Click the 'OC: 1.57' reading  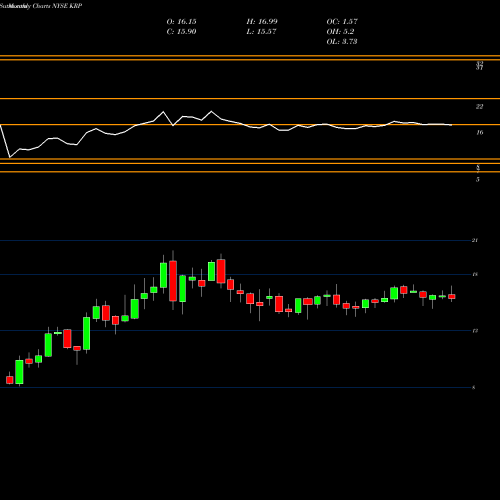[342, 22]
